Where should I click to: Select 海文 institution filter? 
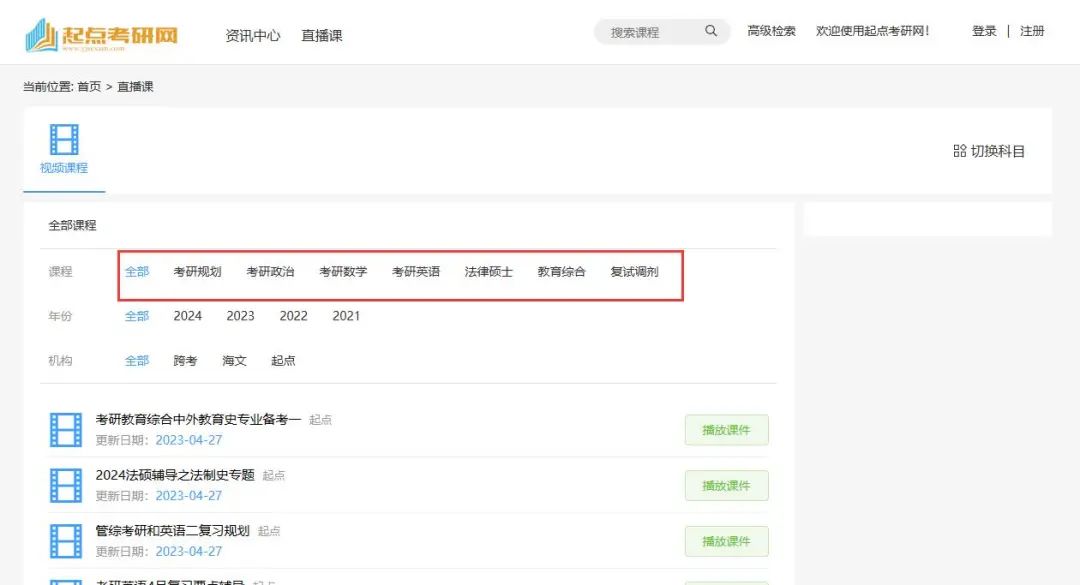tap(234, 360)
